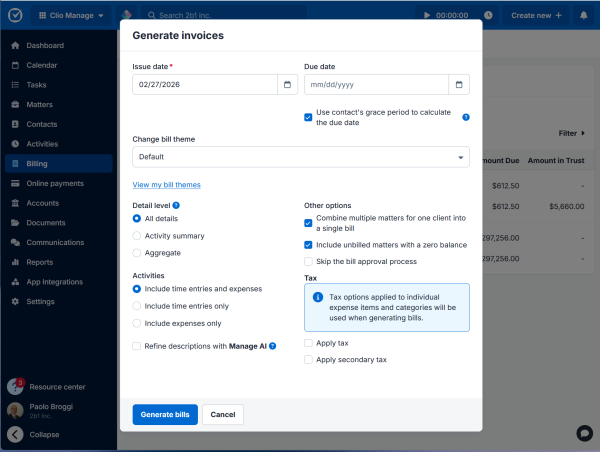Click Amount in Trust column header
Screen dimensions: 600x452
tap(556, 161)
